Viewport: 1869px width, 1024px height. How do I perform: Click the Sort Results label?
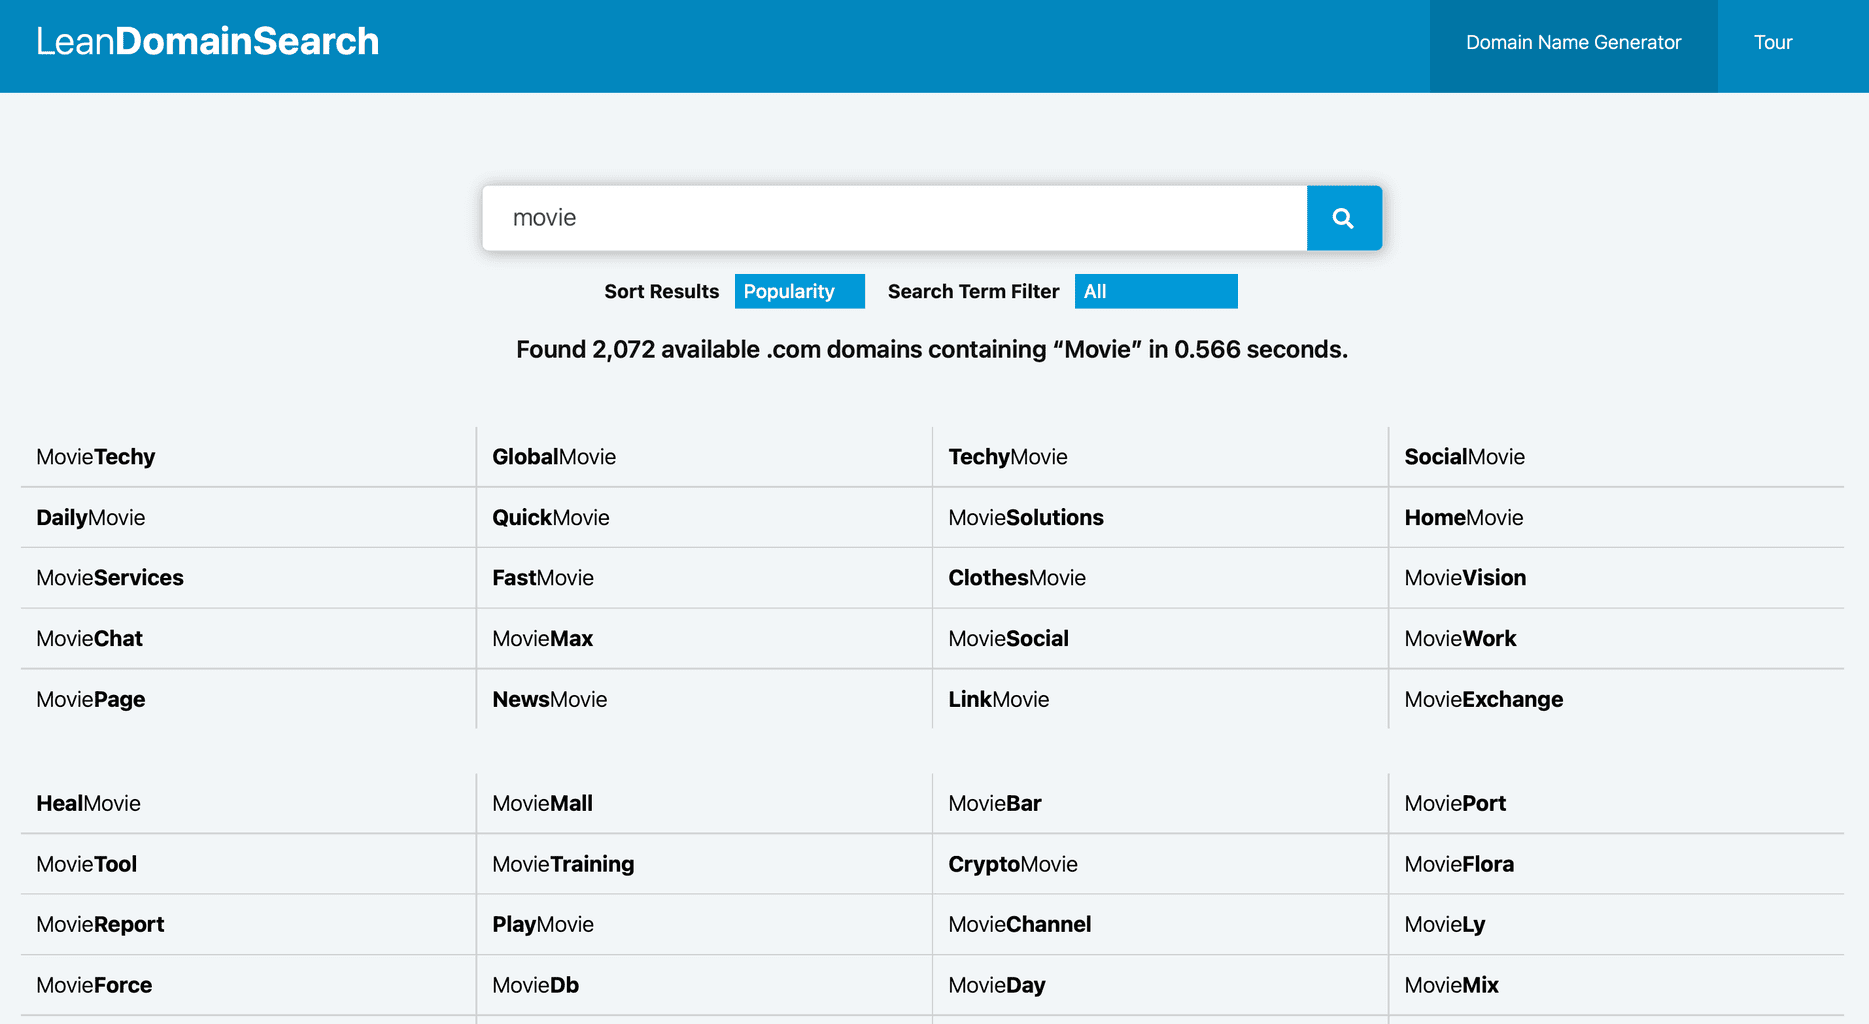662,291
